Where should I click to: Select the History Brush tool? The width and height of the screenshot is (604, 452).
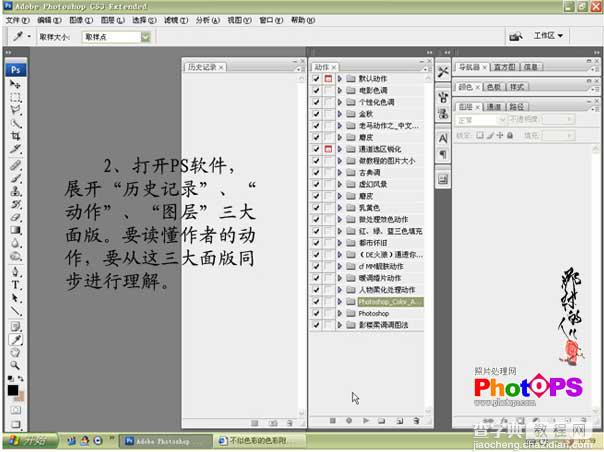tap(15, 204)
